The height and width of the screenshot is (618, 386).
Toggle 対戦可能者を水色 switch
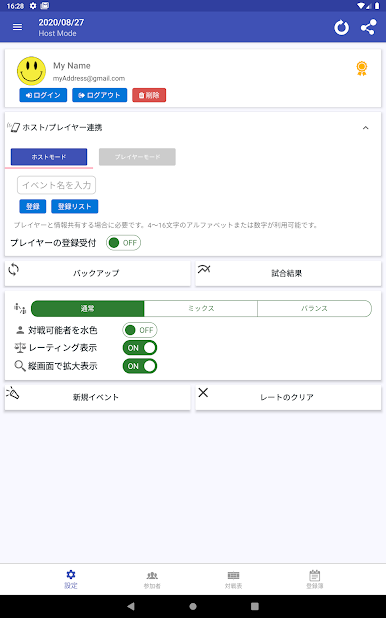[140, 330]
